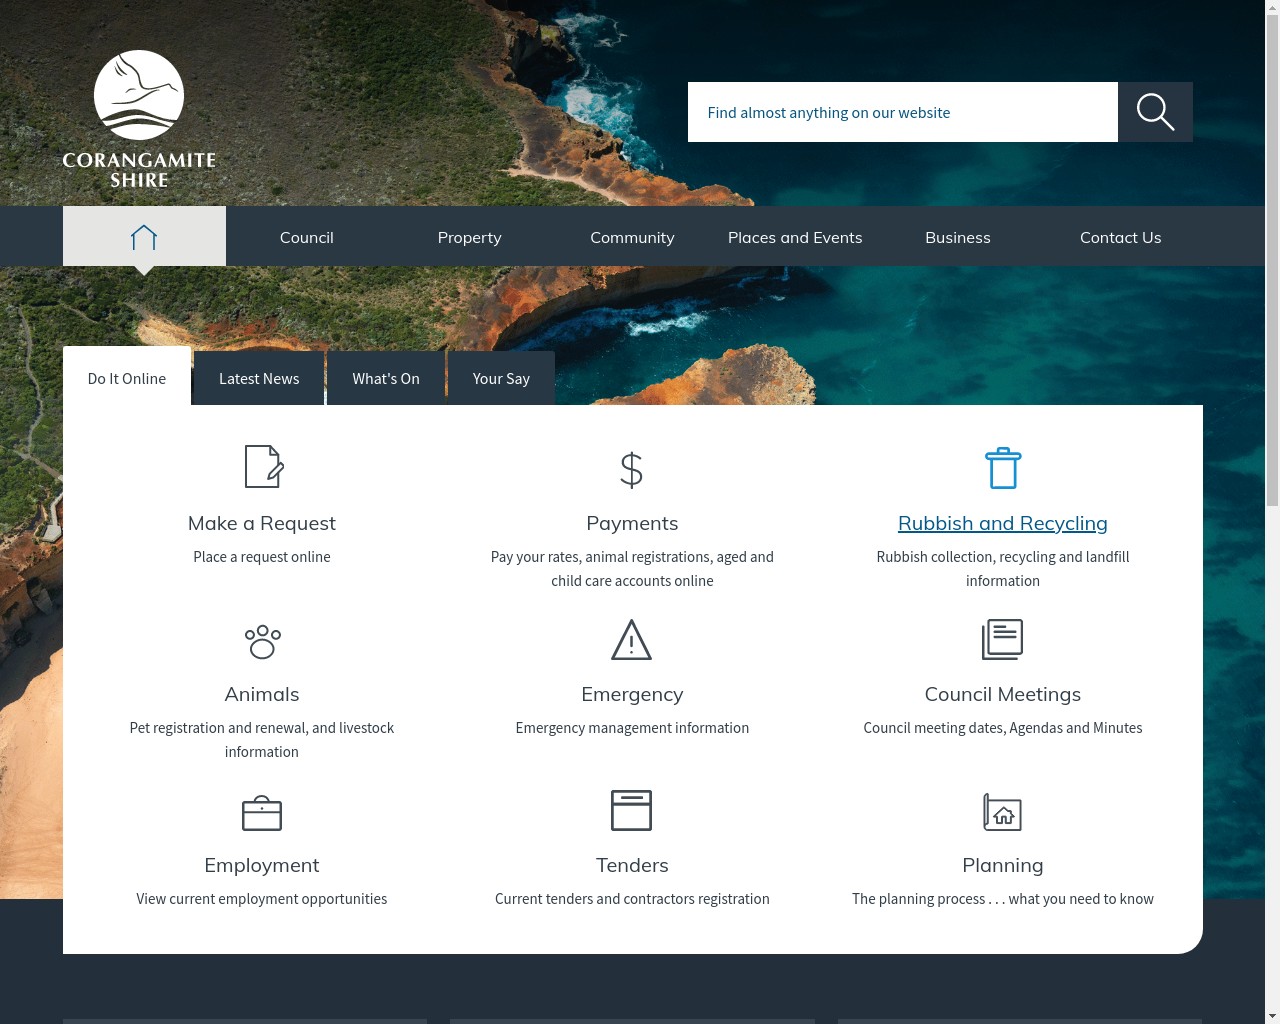
Task: Click the Employment briefcase icon
Action: click(262, 812)
